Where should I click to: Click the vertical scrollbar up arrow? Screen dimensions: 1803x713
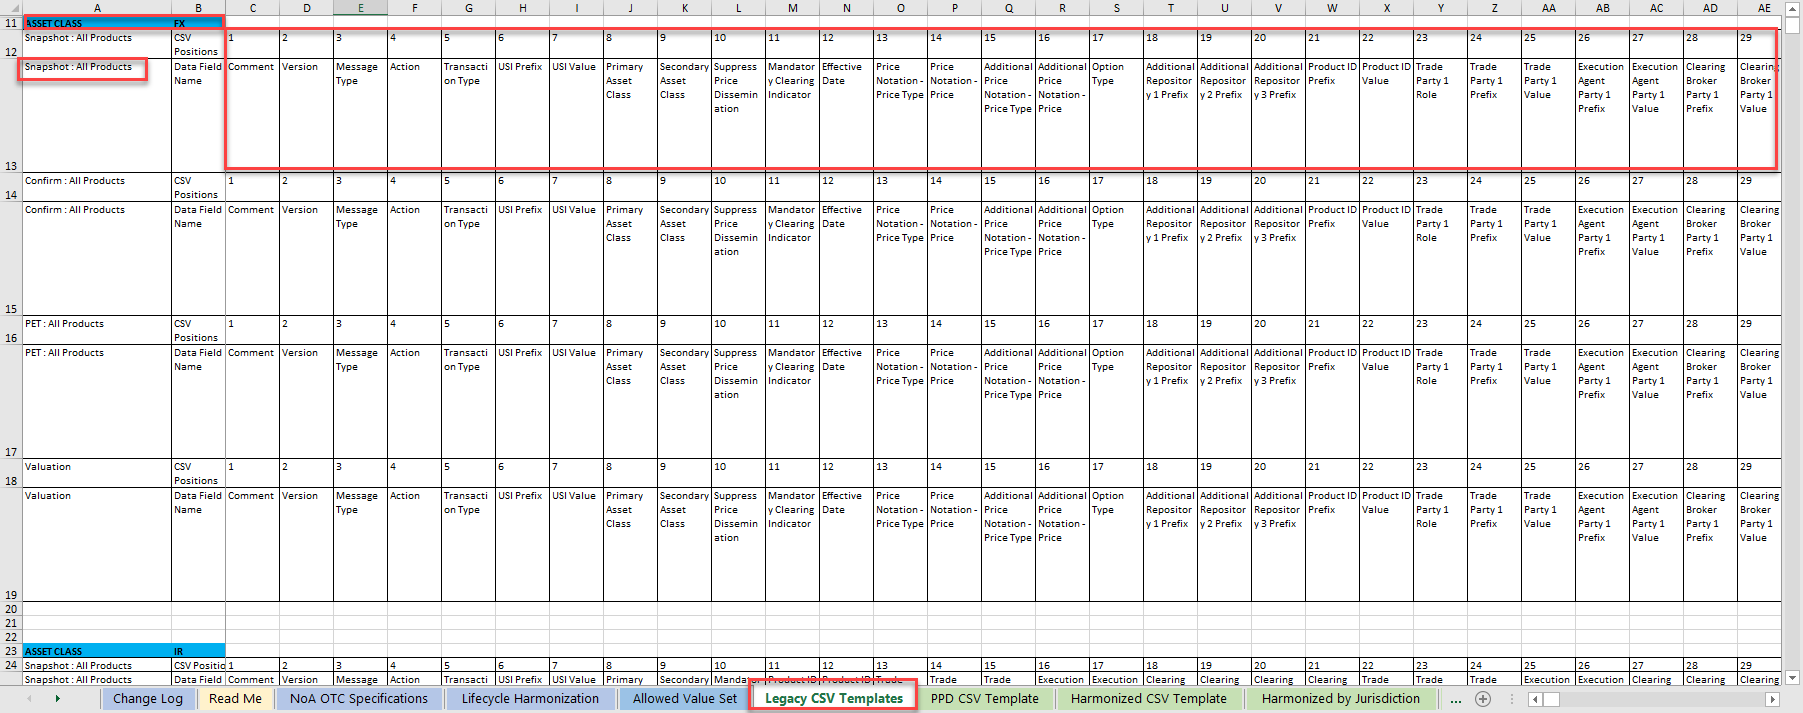pyautogui.click(x=1792, y=7)
